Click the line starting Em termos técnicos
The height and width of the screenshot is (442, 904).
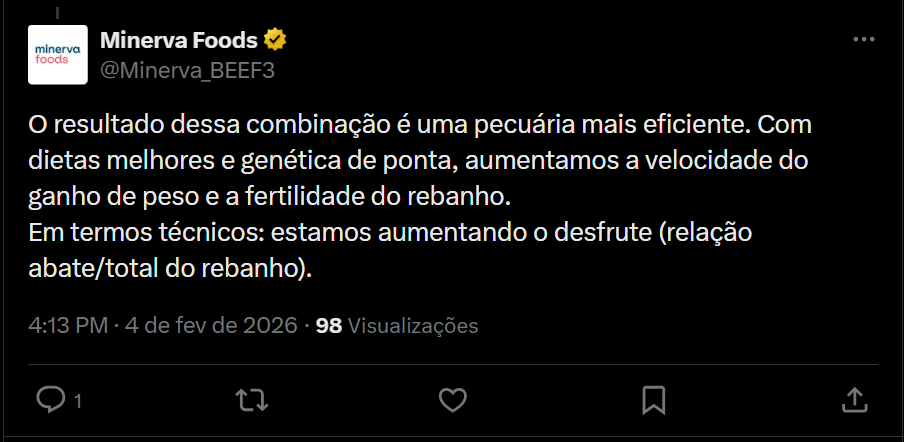tap(389, 234)
